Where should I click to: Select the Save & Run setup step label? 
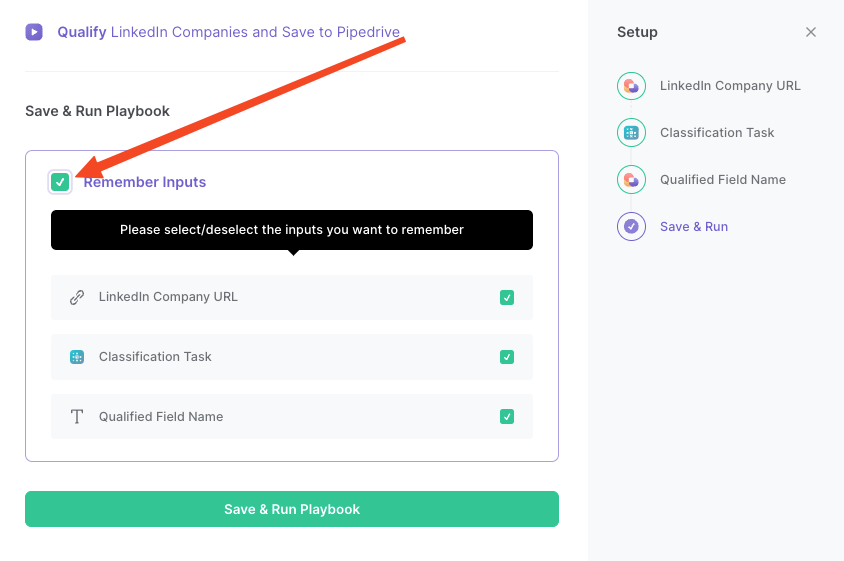(x=694, y=226)
